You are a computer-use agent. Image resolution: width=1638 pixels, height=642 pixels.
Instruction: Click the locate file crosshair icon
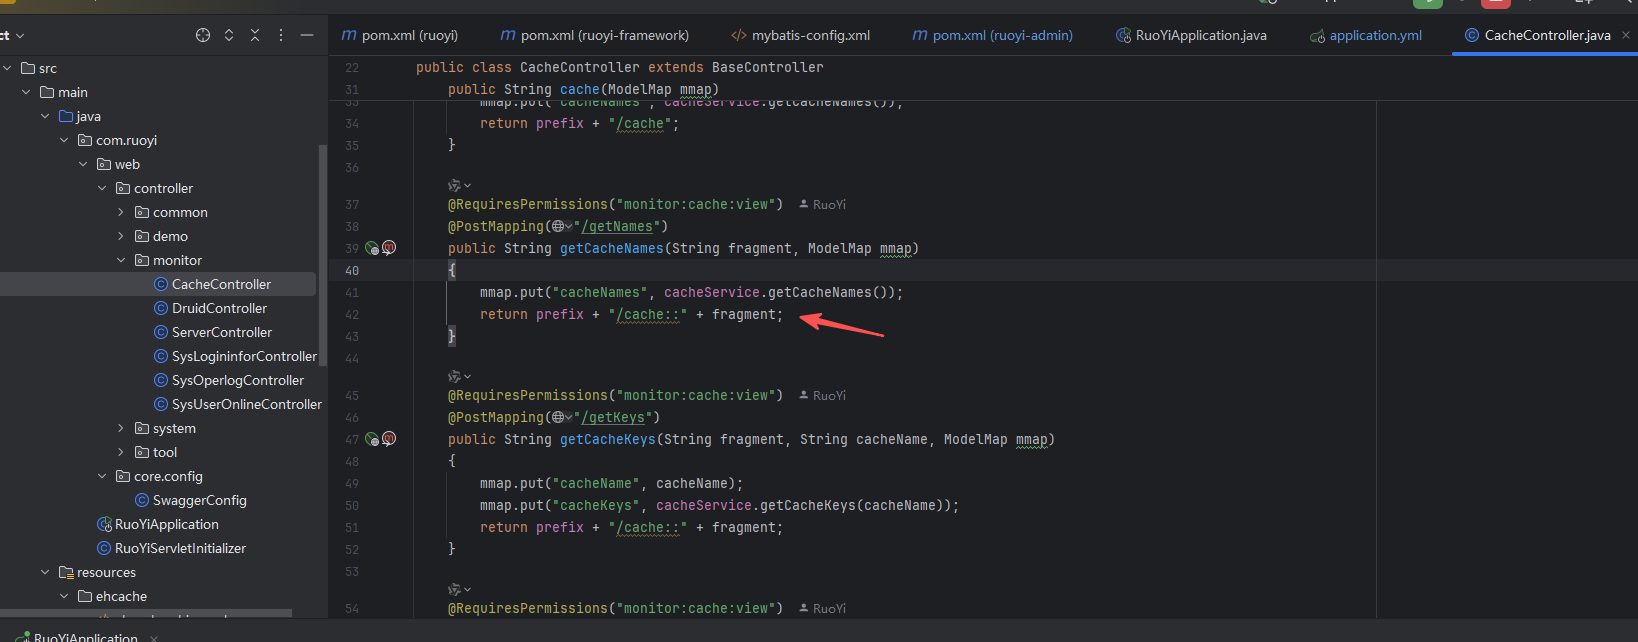click(203, 35)
